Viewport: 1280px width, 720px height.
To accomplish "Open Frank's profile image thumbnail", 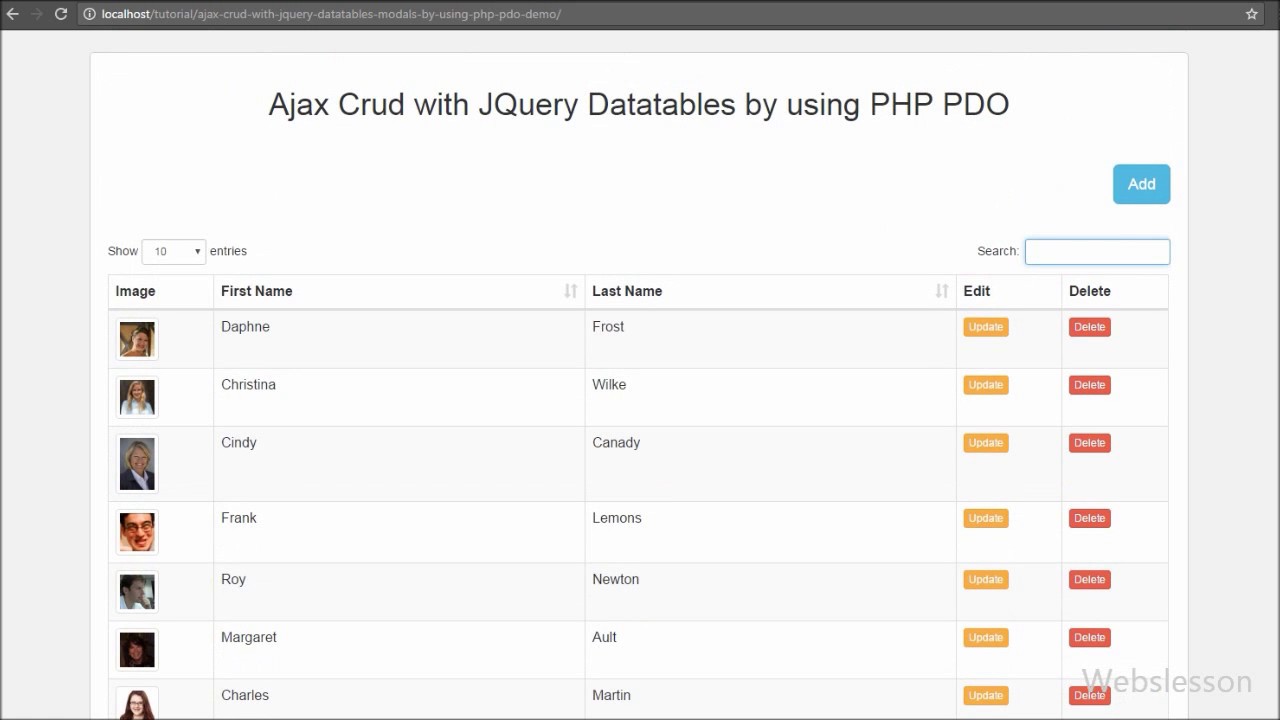I will pyautogui.click(x=137, y=532).
